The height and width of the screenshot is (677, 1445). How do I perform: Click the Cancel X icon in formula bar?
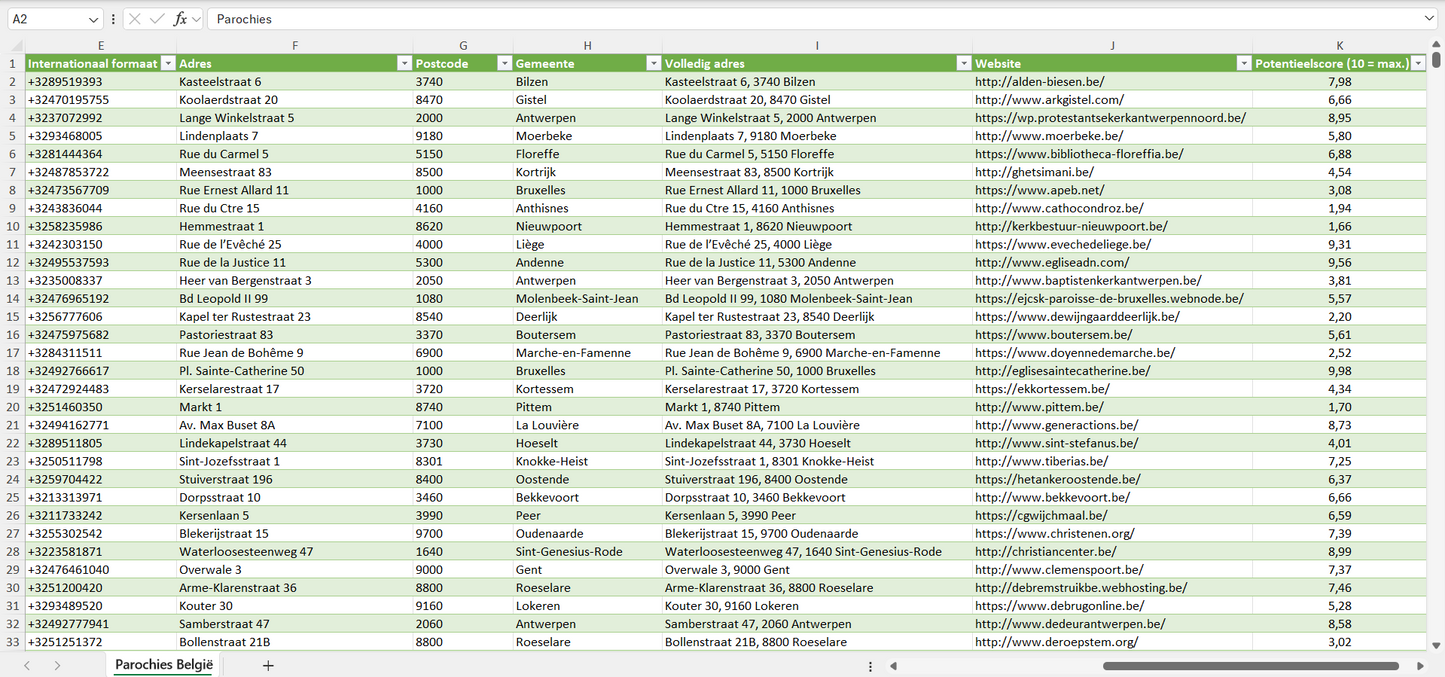(x=135, y=19)
